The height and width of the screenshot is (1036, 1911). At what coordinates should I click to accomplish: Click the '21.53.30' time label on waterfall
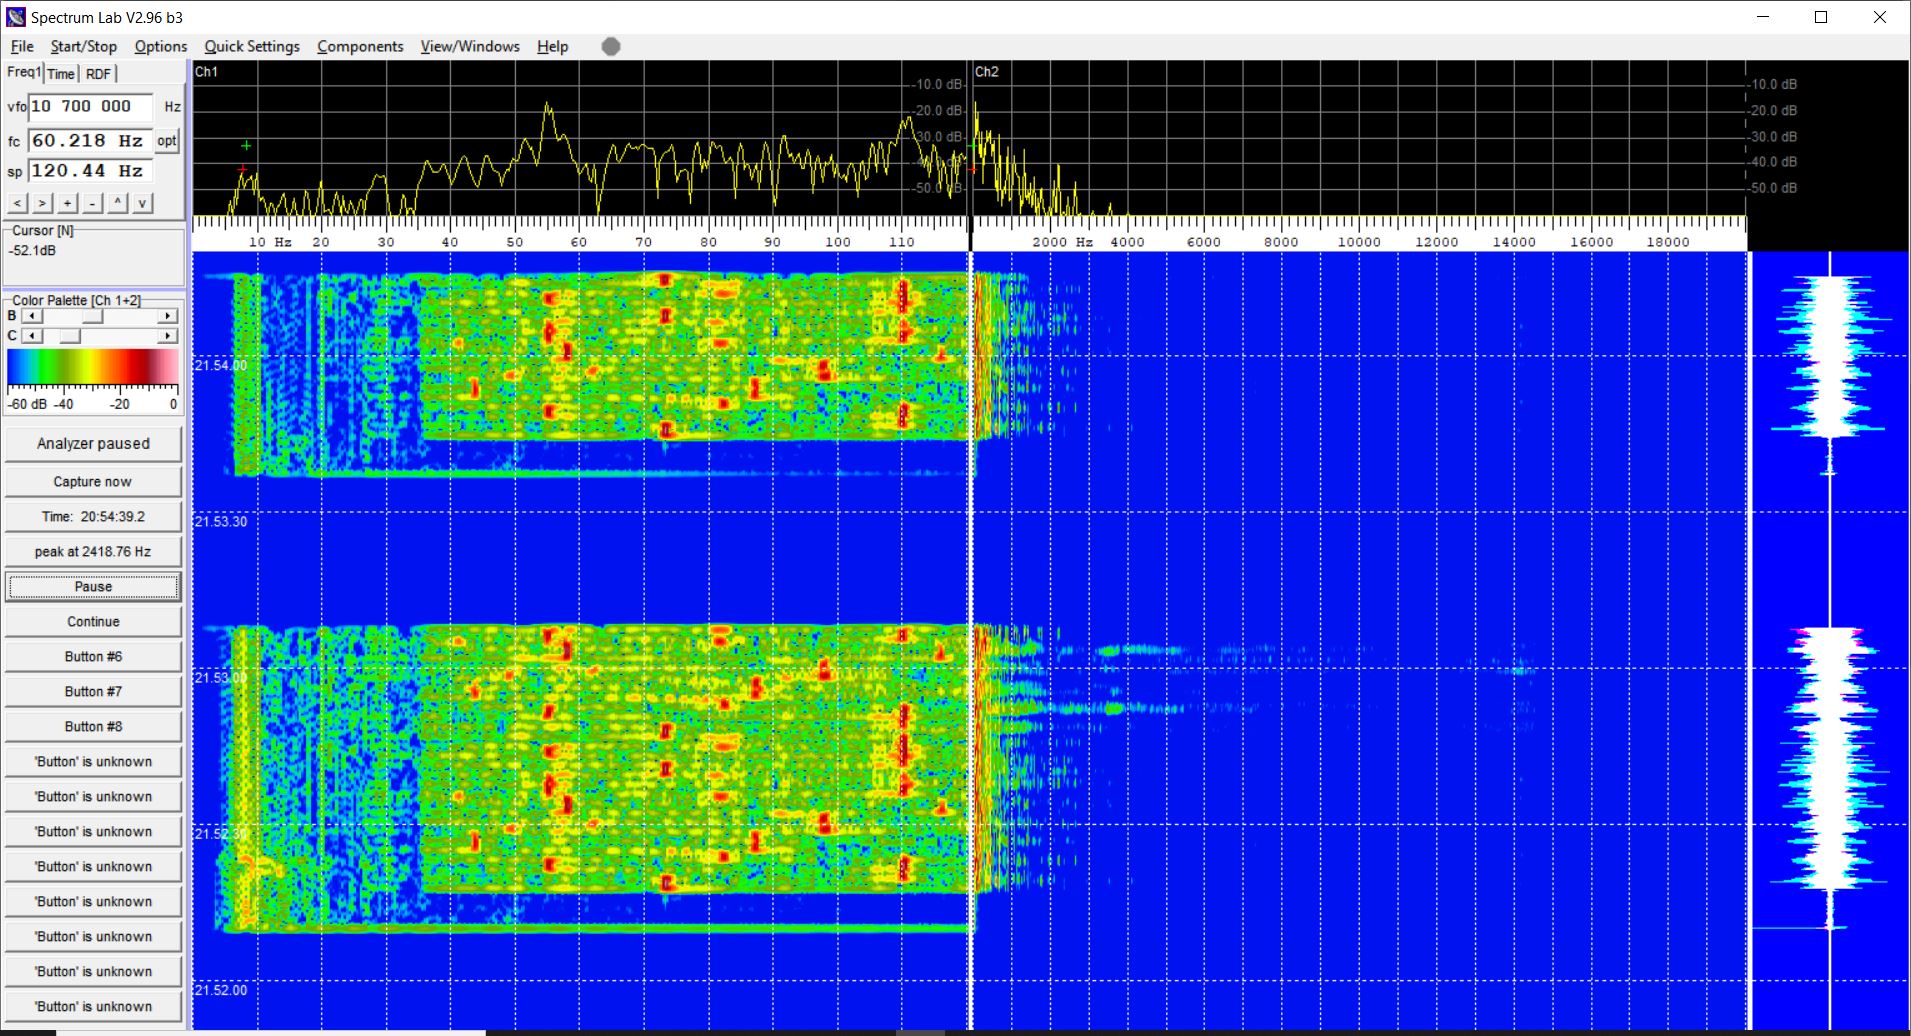[220, 521]
